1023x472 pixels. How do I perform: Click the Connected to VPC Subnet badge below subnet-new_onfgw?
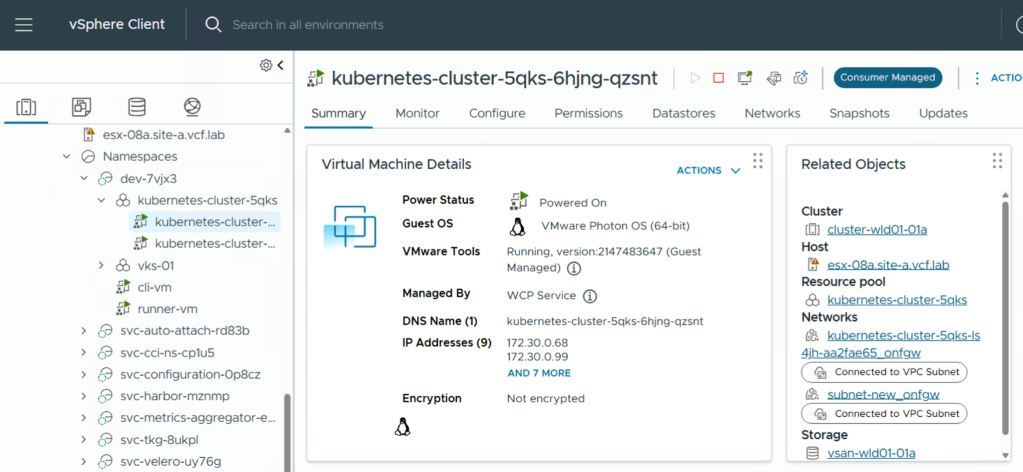point(884,413)
